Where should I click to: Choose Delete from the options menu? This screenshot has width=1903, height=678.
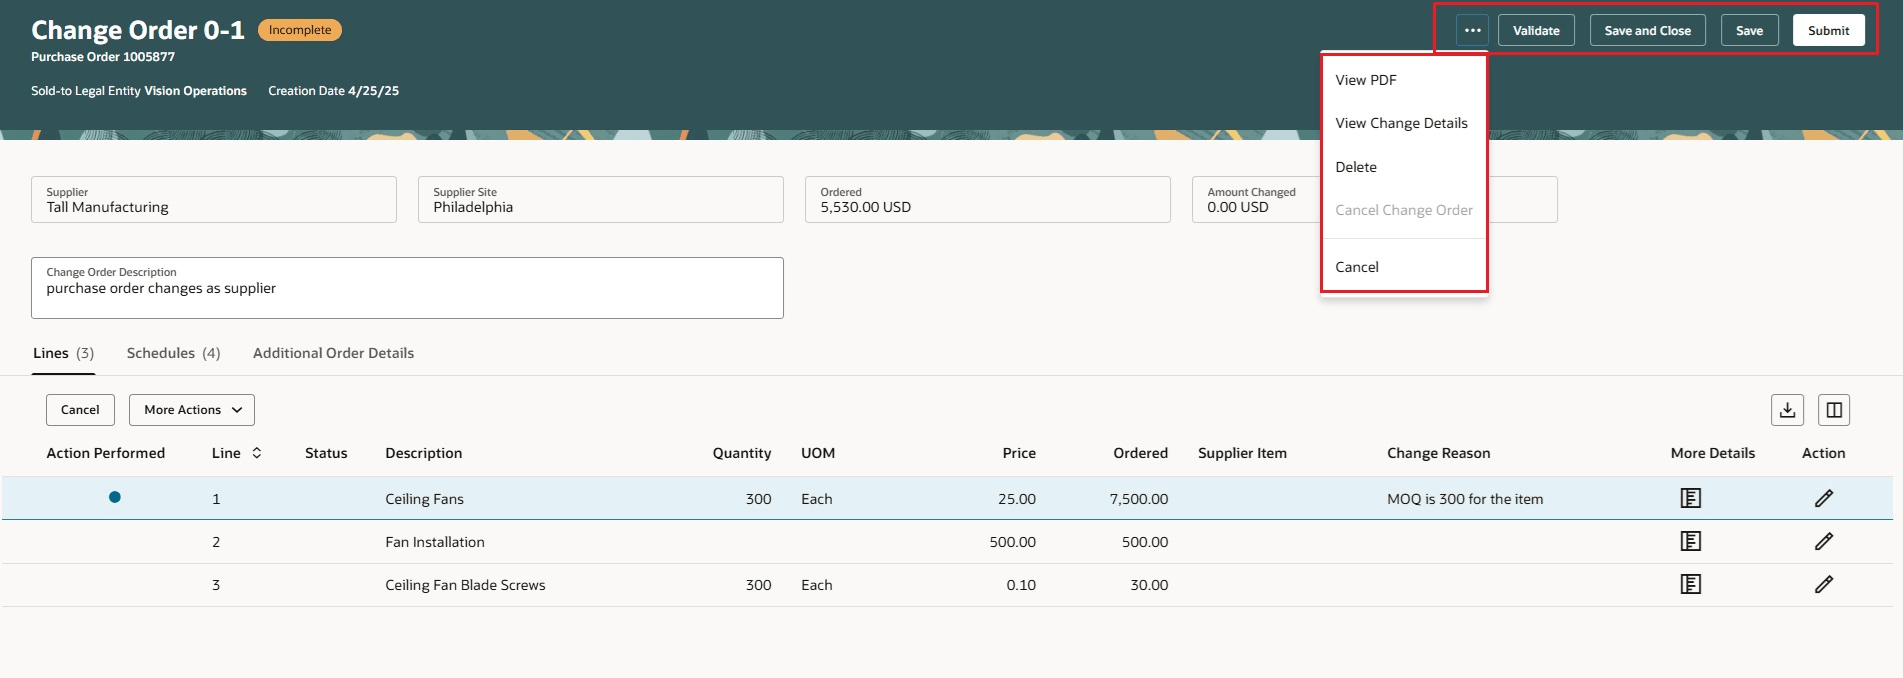pos(1356,167)
